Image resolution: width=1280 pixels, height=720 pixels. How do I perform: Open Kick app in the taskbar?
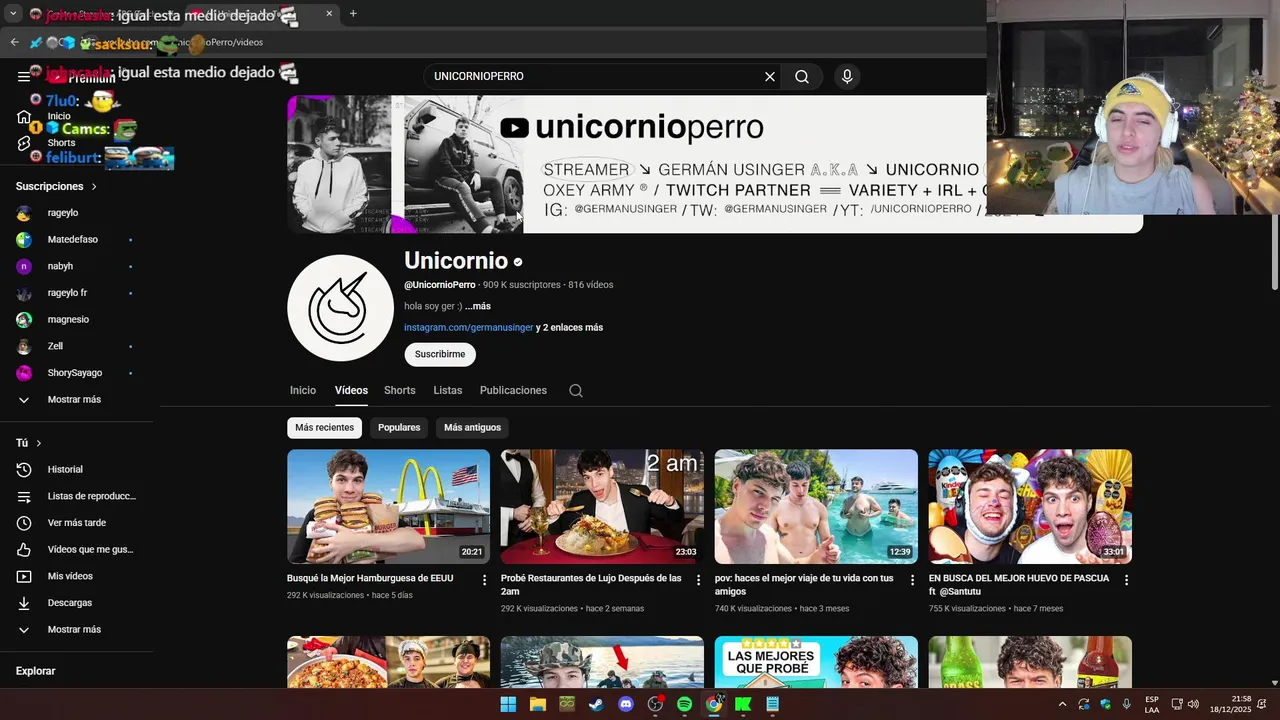[x=743, y=704]
